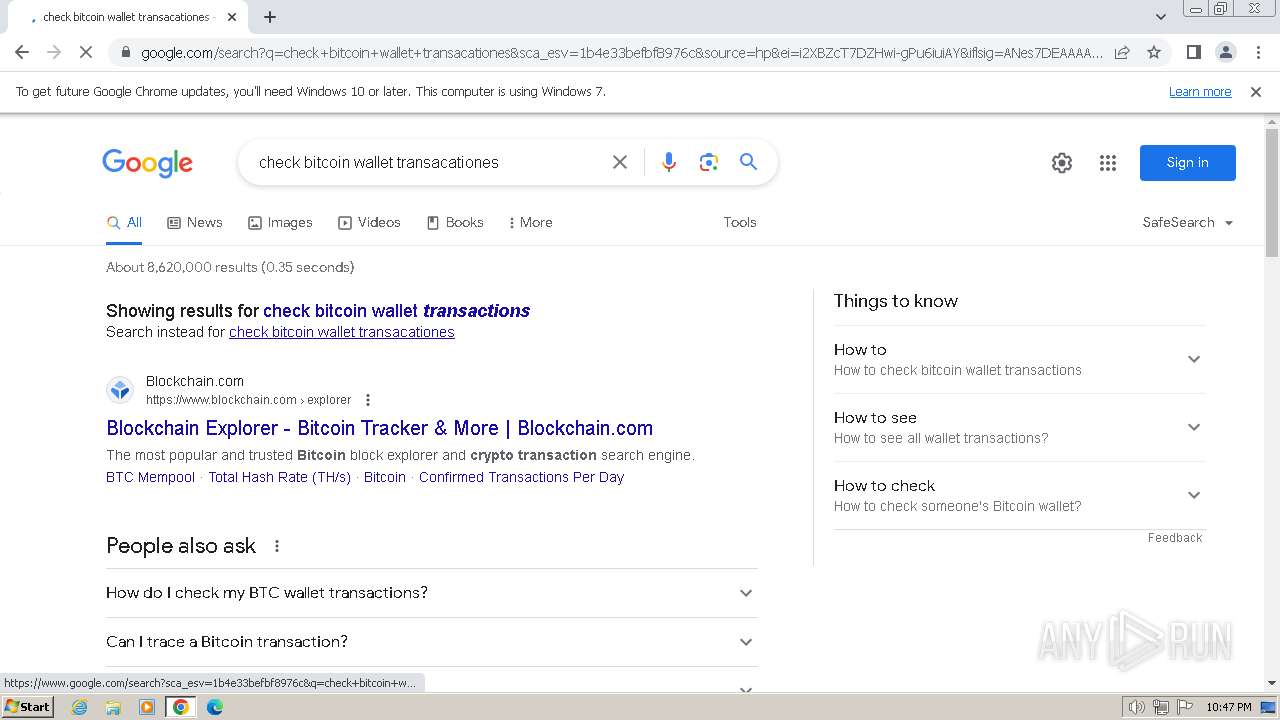Open the Chrome profile menu
This screenshot has height=720, width=1280.
pyautogui.click(x=1225, y=52)
